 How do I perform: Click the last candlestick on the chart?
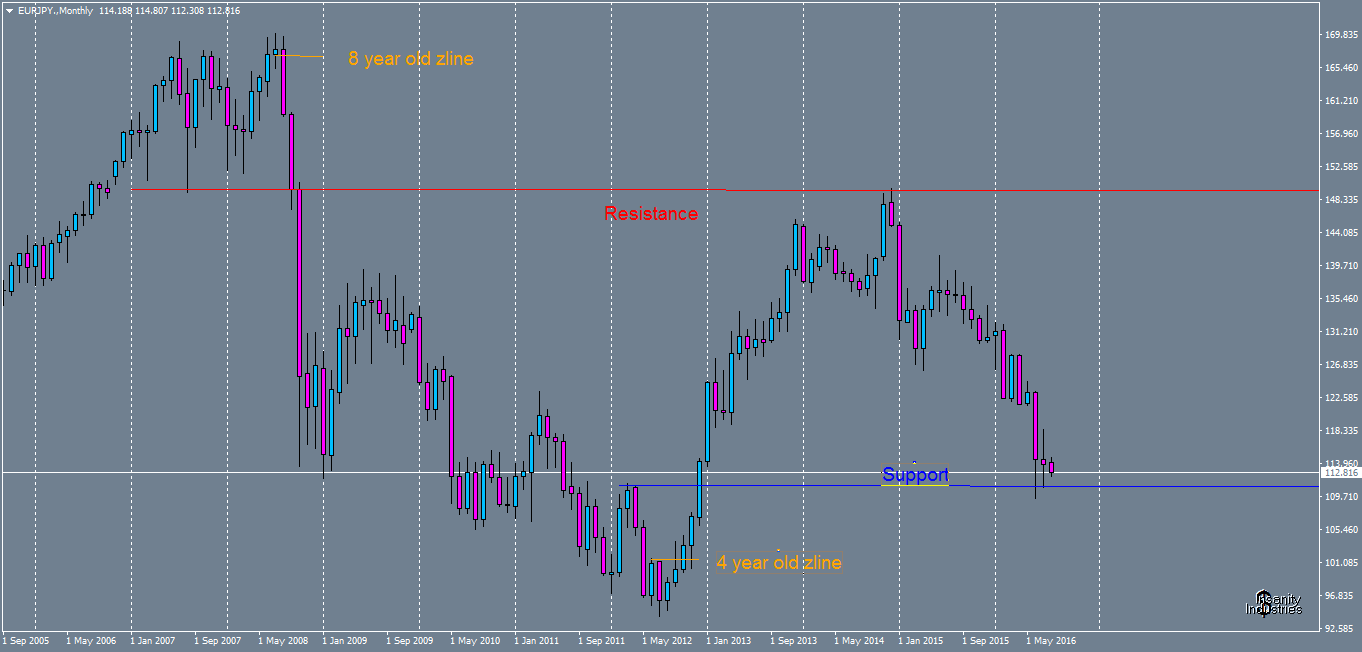pyautogui.click(x=1052, y=465)
